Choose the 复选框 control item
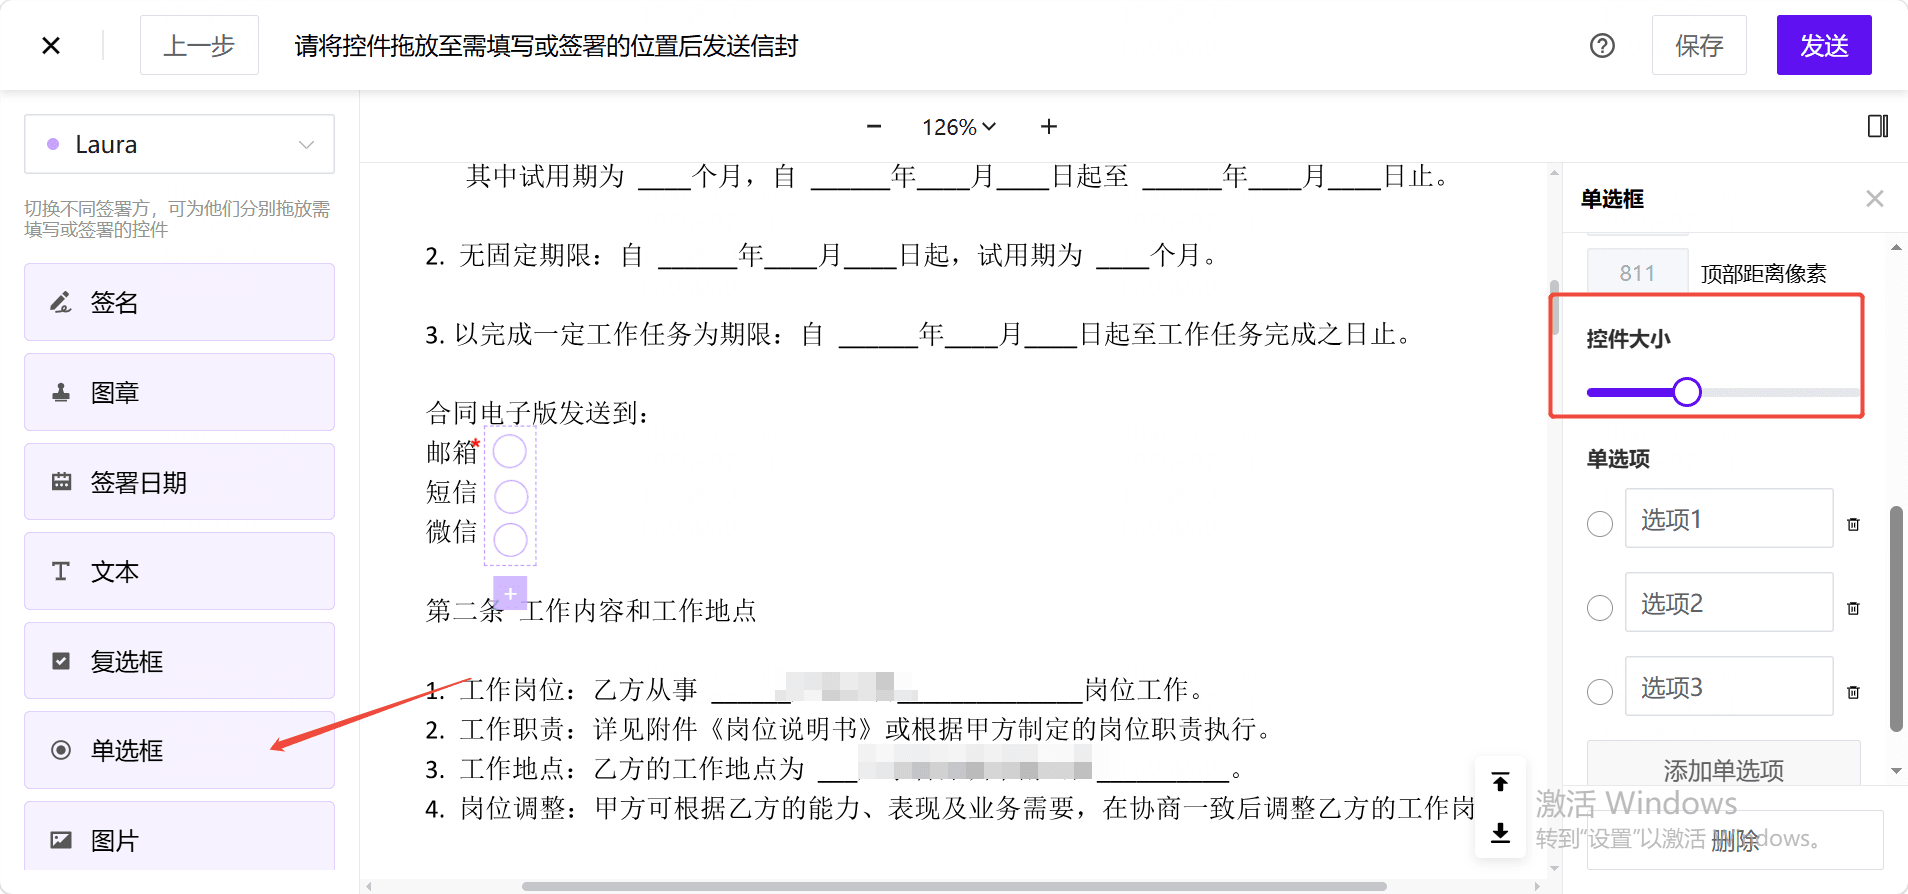The width and height of the screenshot is (1908, 894). tap(179, 661)
